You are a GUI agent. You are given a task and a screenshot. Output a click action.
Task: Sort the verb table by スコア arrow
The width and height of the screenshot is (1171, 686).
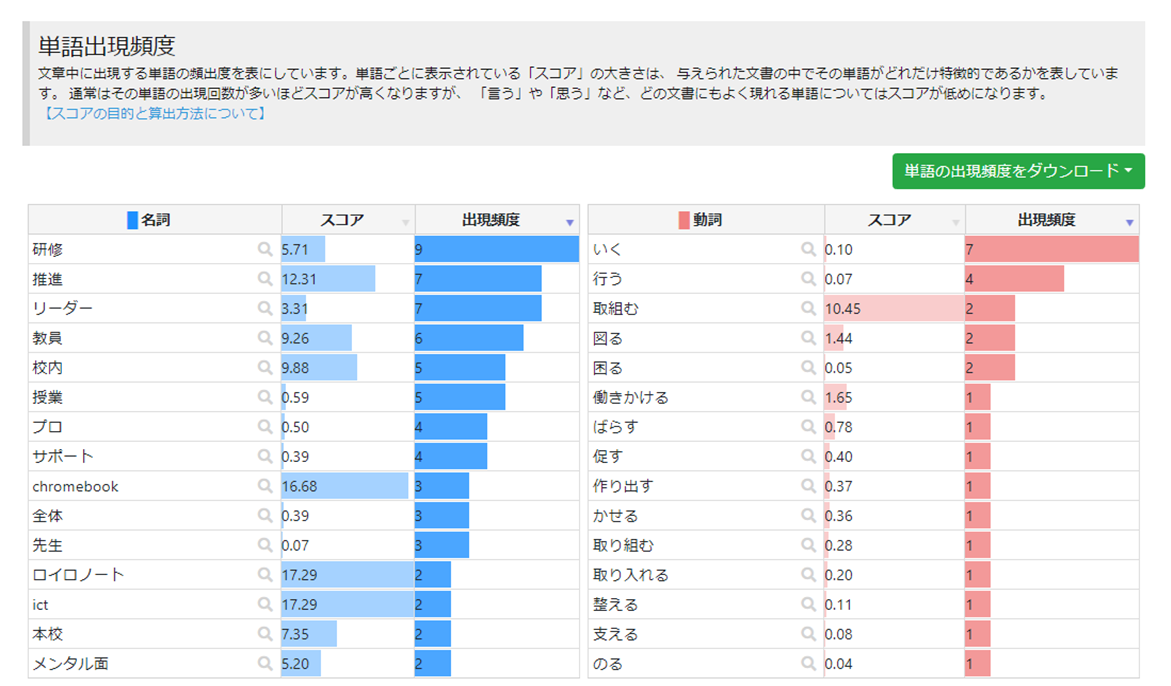point(955,222)
